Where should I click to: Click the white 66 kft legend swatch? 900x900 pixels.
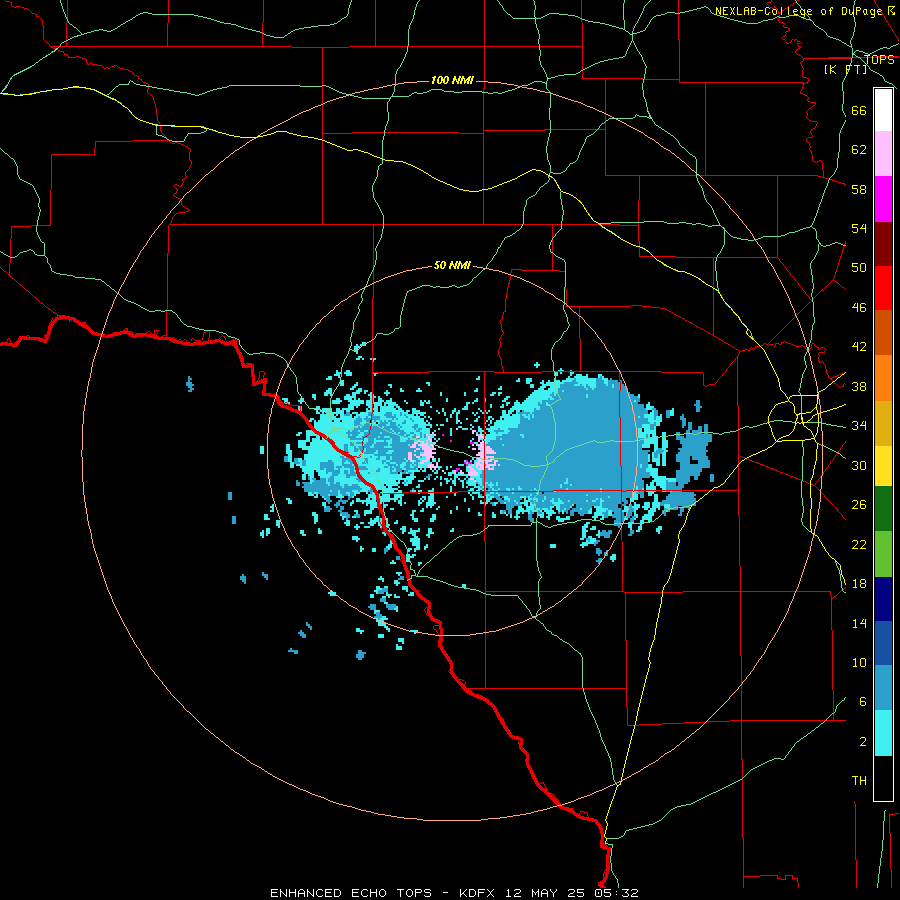[883, 110]
